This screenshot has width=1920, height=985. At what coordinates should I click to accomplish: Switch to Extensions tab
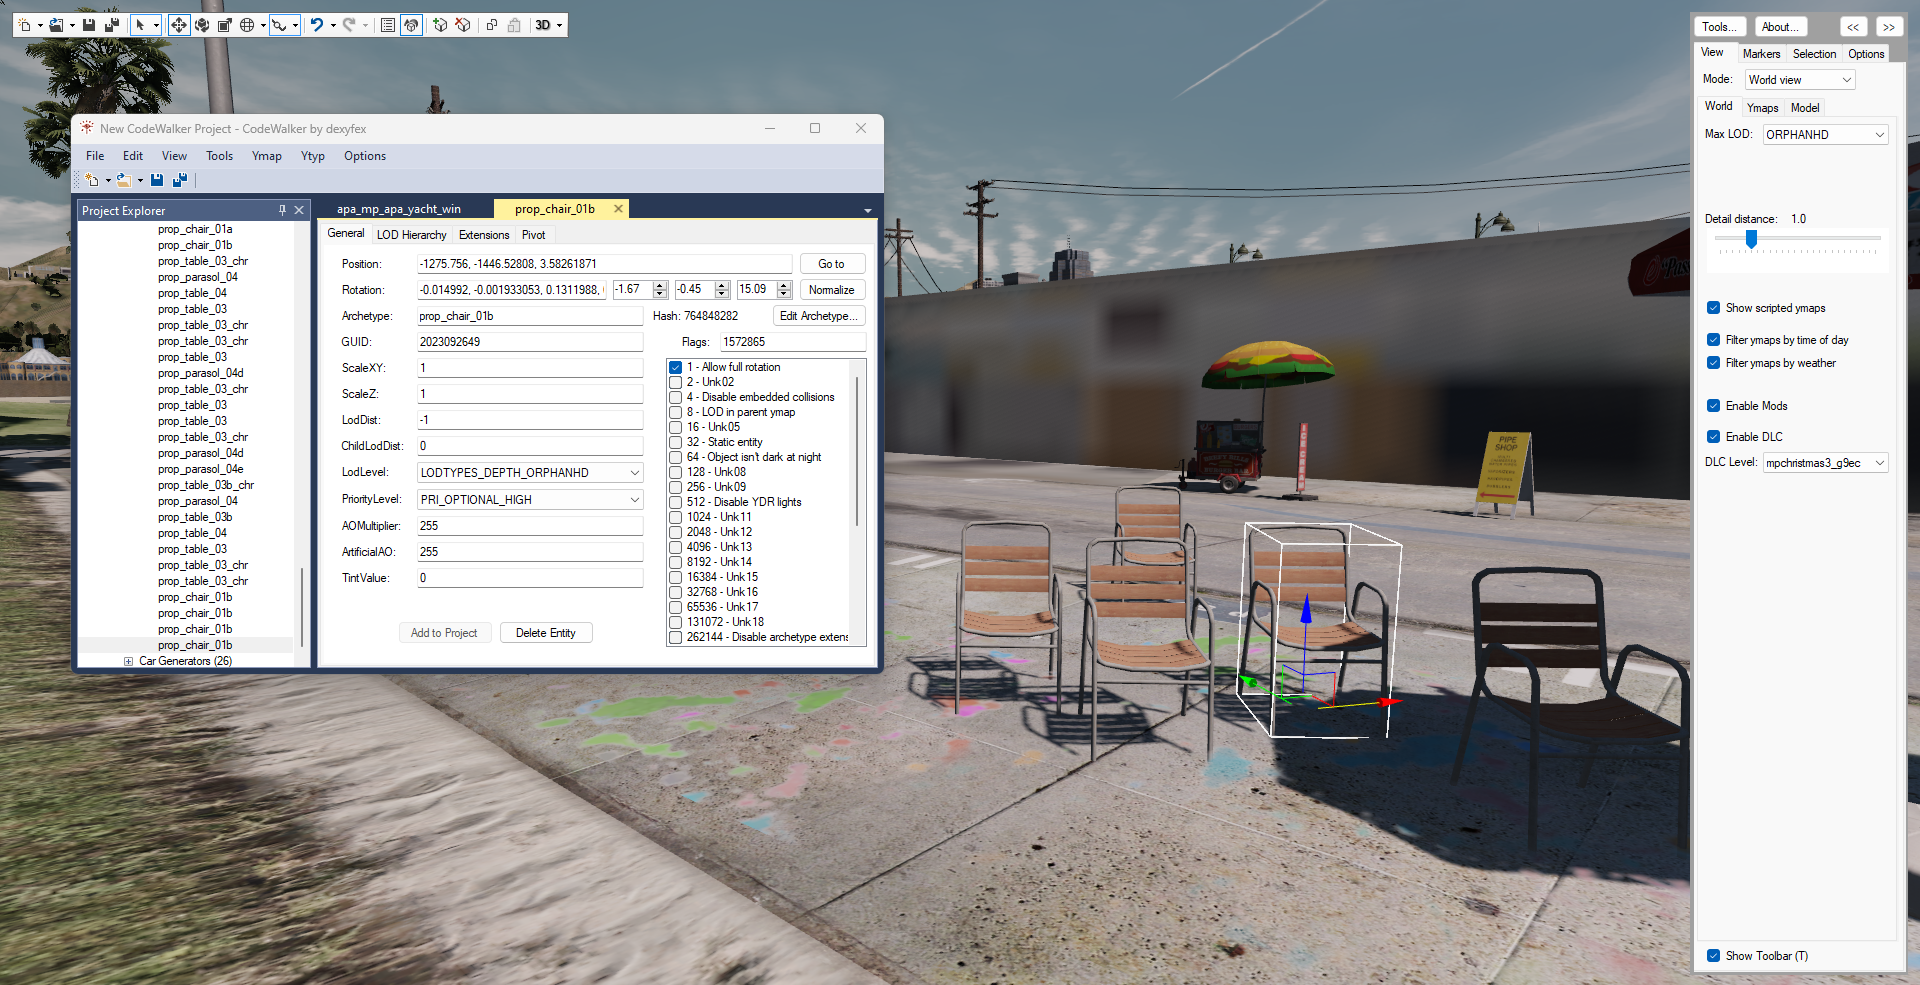click(484, 235)
